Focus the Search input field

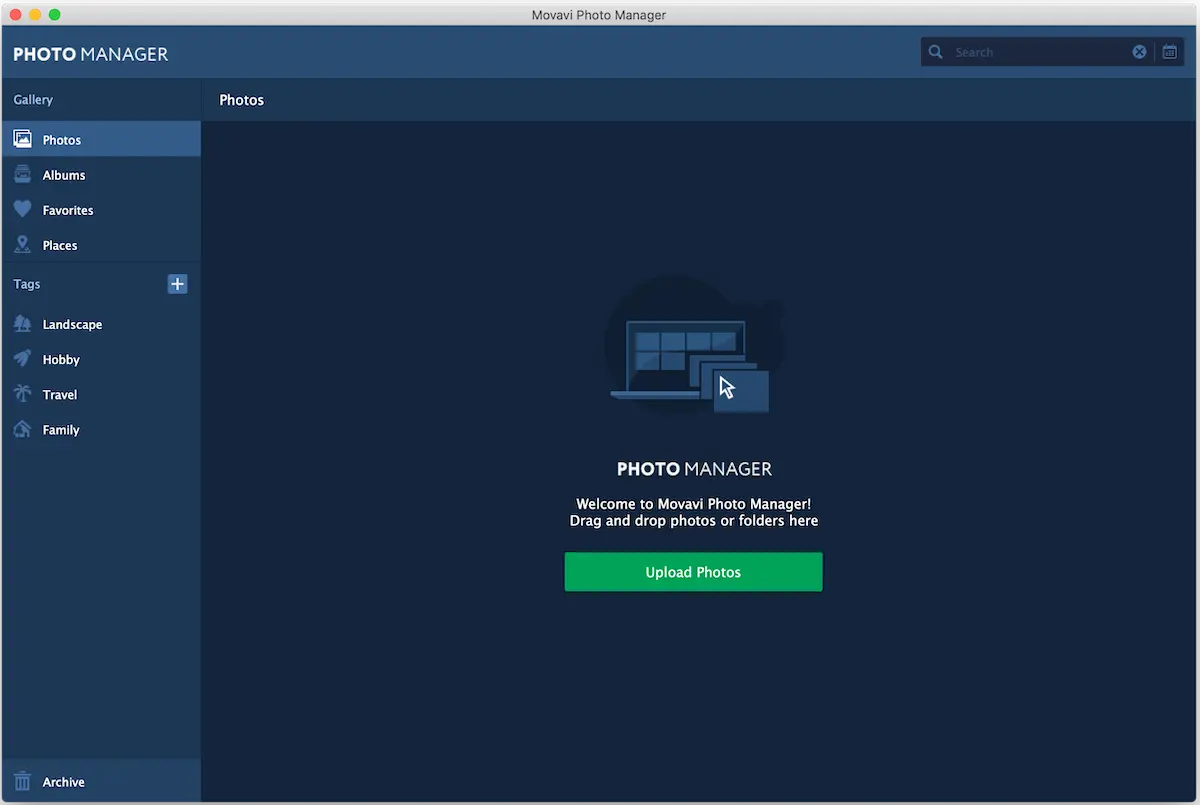tap(1038, 52)
